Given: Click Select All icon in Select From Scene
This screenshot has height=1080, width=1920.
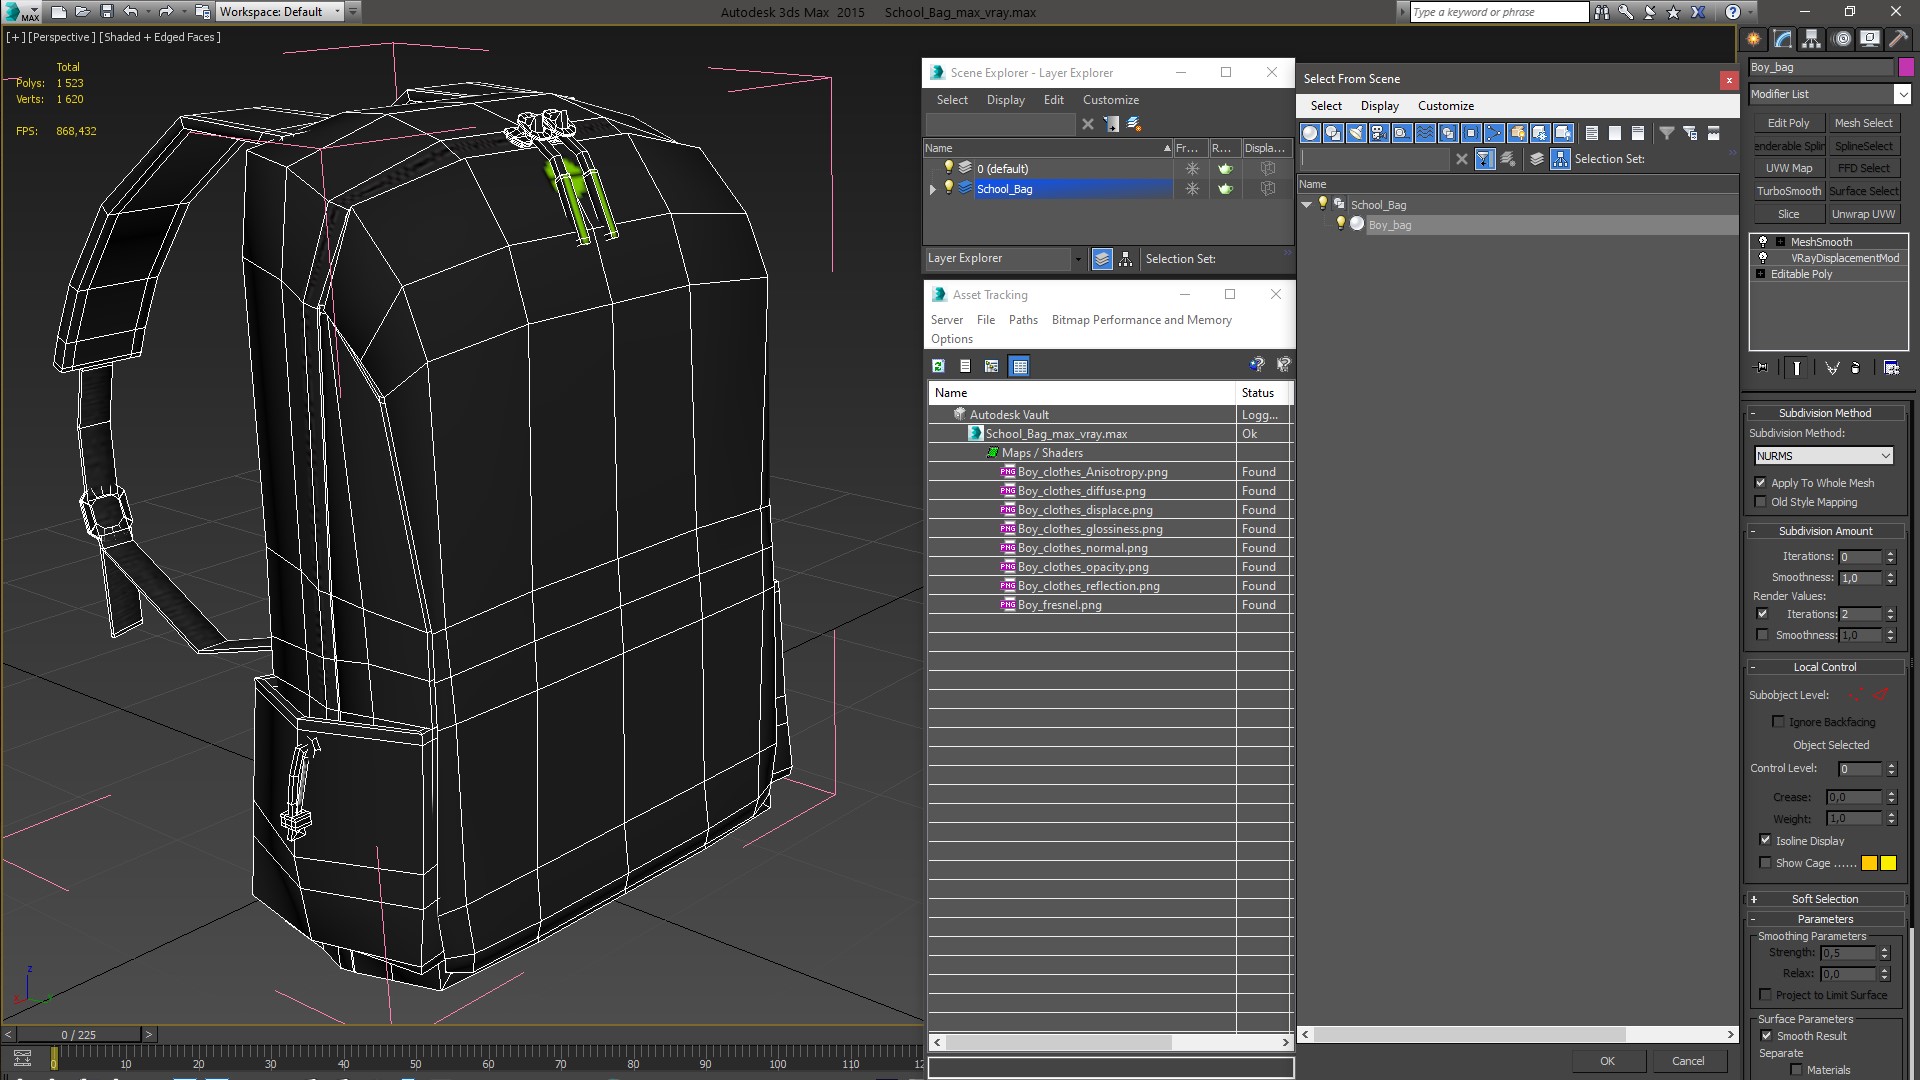Looking at the screenshot, I should 1592,133.
